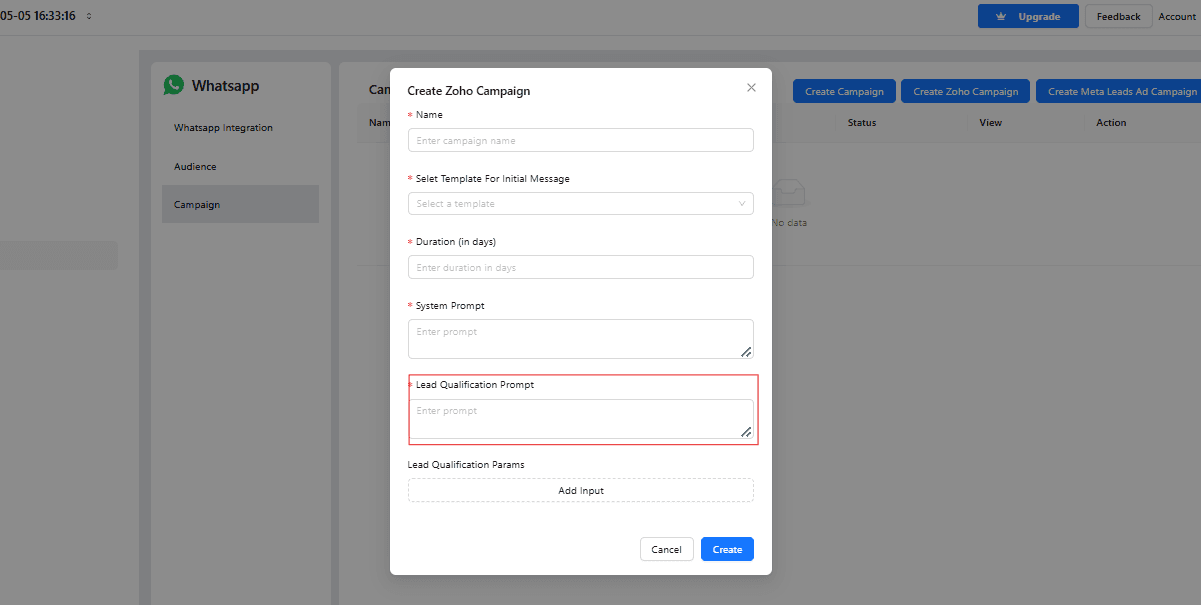Screen dimensions: 1201x605
Task: Open the Feedback button
Action: 1118,17
